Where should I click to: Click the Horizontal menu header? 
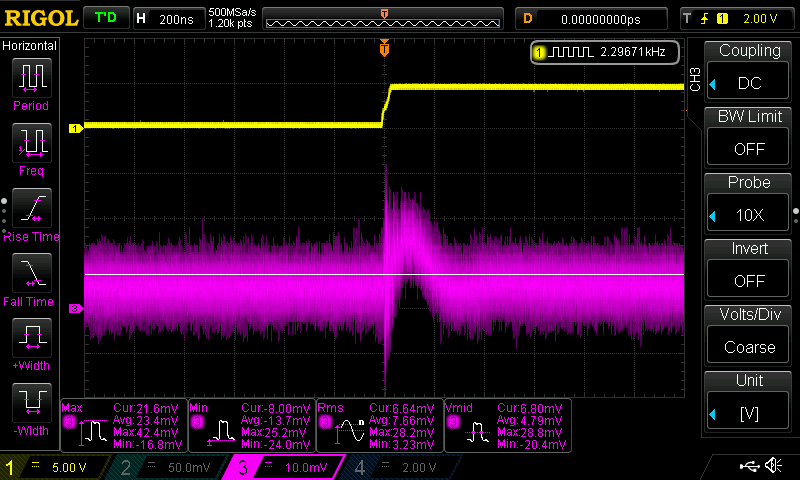[30, 46]
